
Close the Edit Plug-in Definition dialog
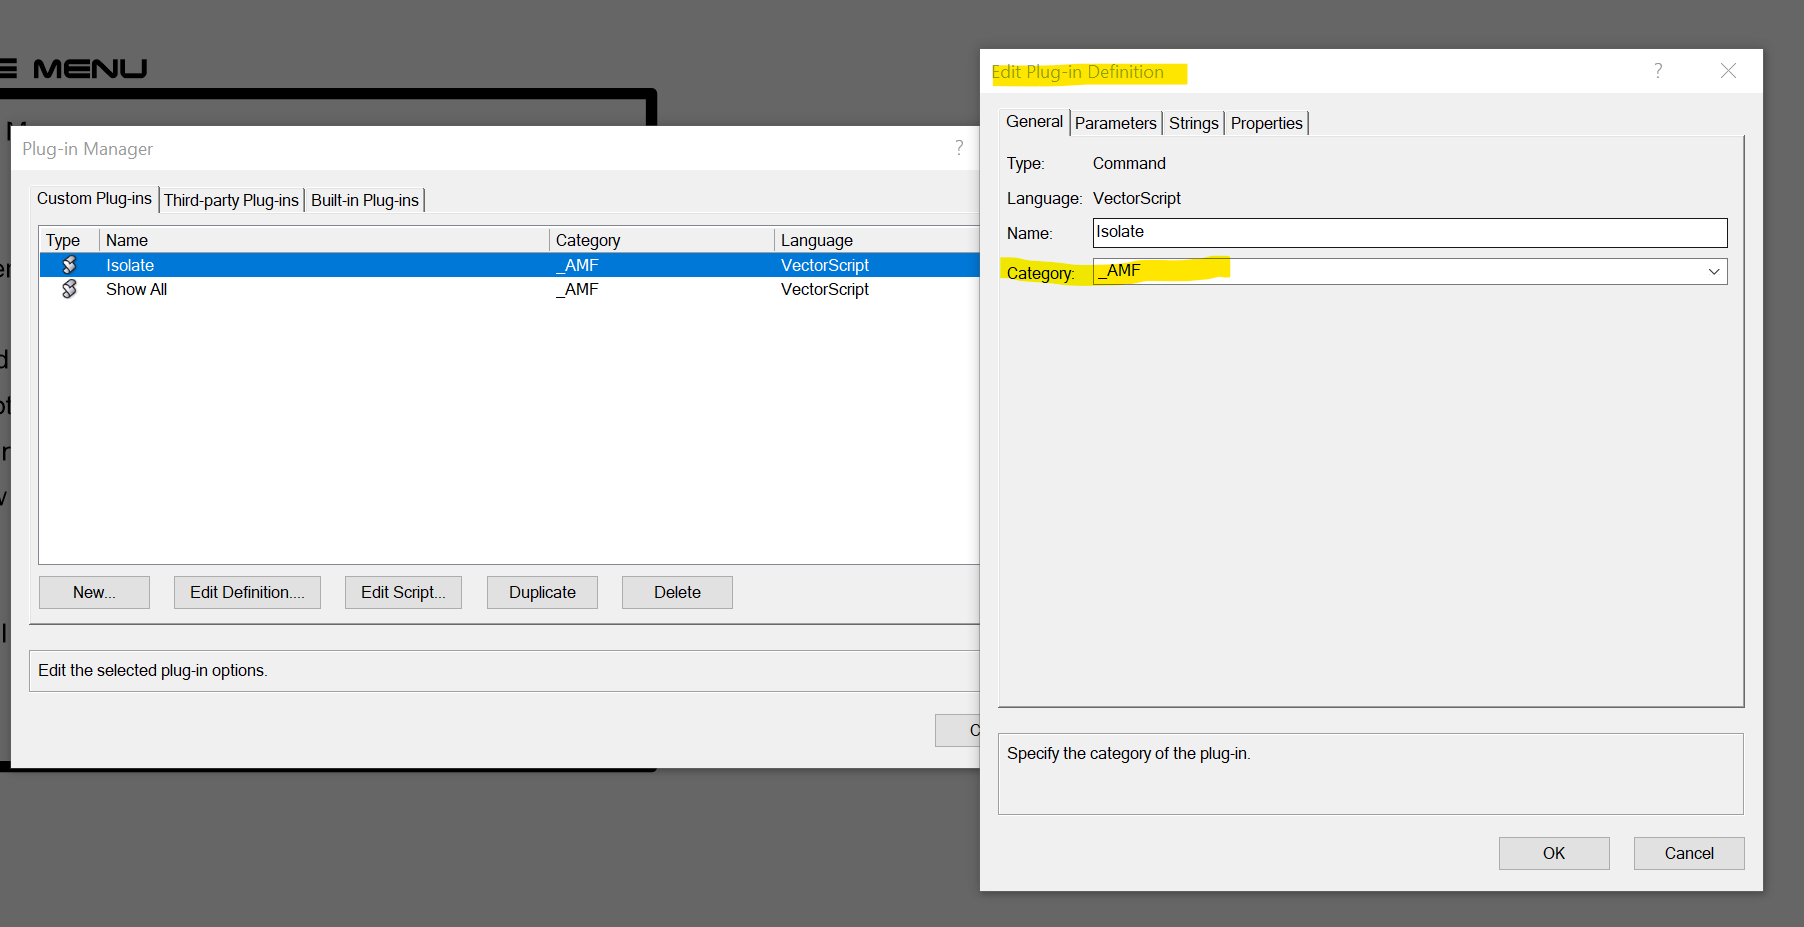(1728, 71)
